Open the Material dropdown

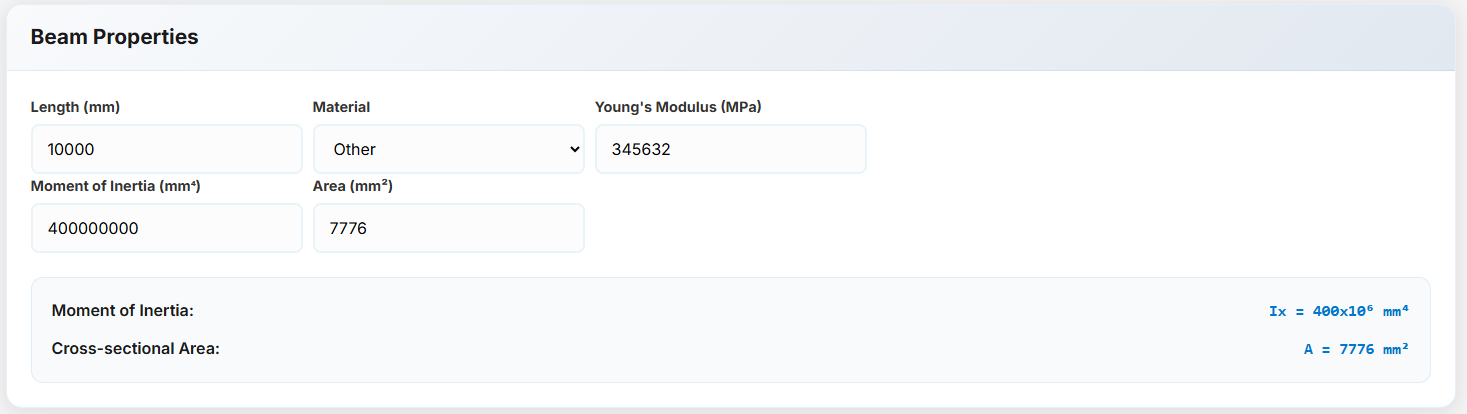tap(448, 149)
